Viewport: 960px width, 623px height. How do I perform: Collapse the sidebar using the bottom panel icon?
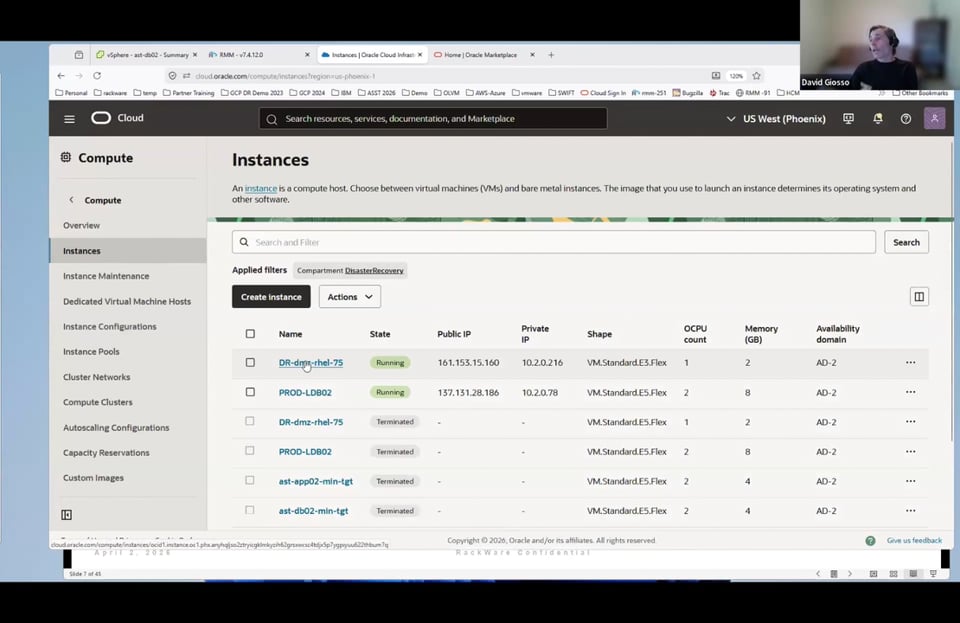(x=67, y=515)
